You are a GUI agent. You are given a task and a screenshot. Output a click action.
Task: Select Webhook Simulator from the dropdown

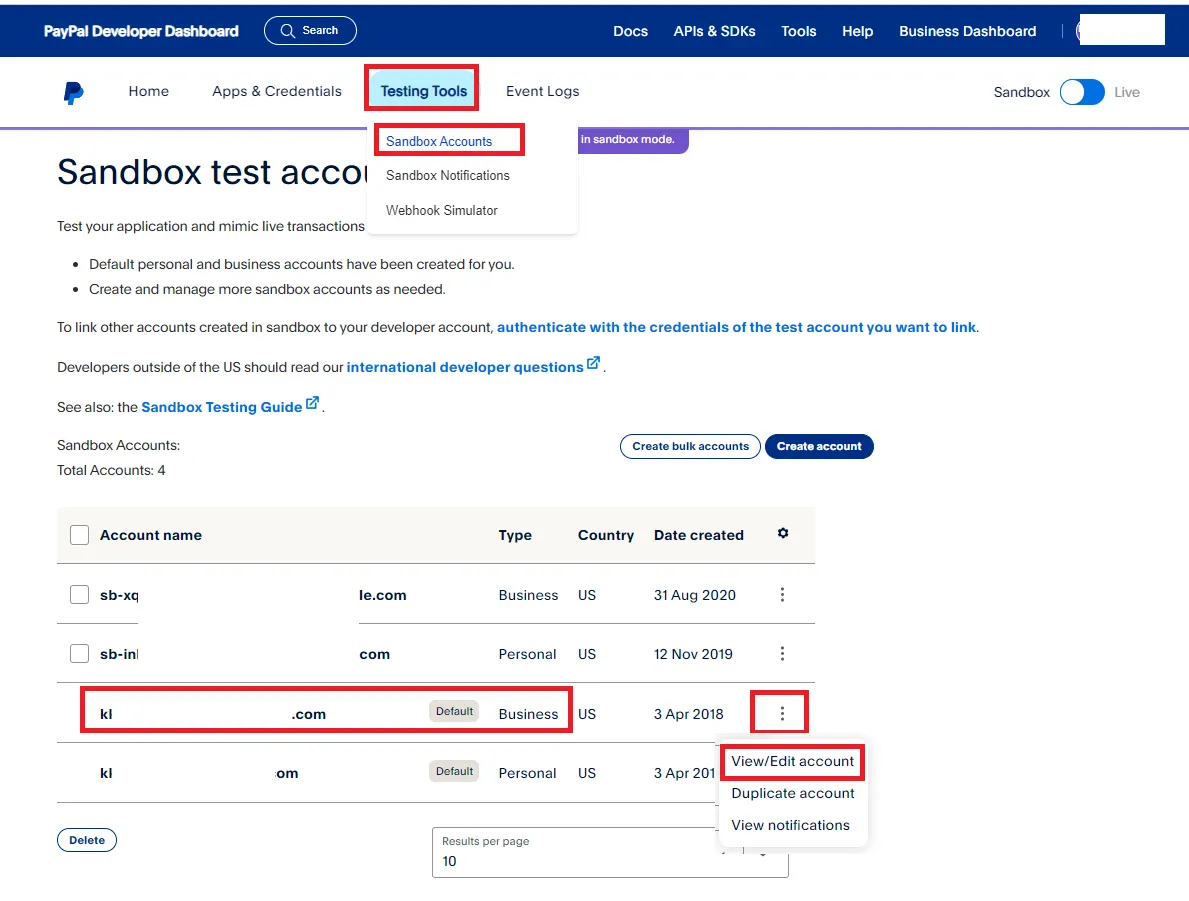coord(442,210)
